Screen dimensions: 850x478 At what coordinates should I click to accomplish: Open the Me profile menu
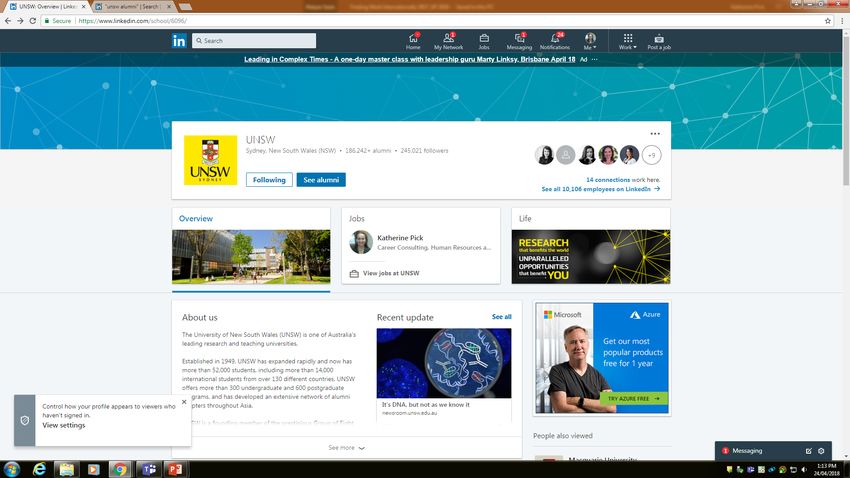tap(590, 41)
